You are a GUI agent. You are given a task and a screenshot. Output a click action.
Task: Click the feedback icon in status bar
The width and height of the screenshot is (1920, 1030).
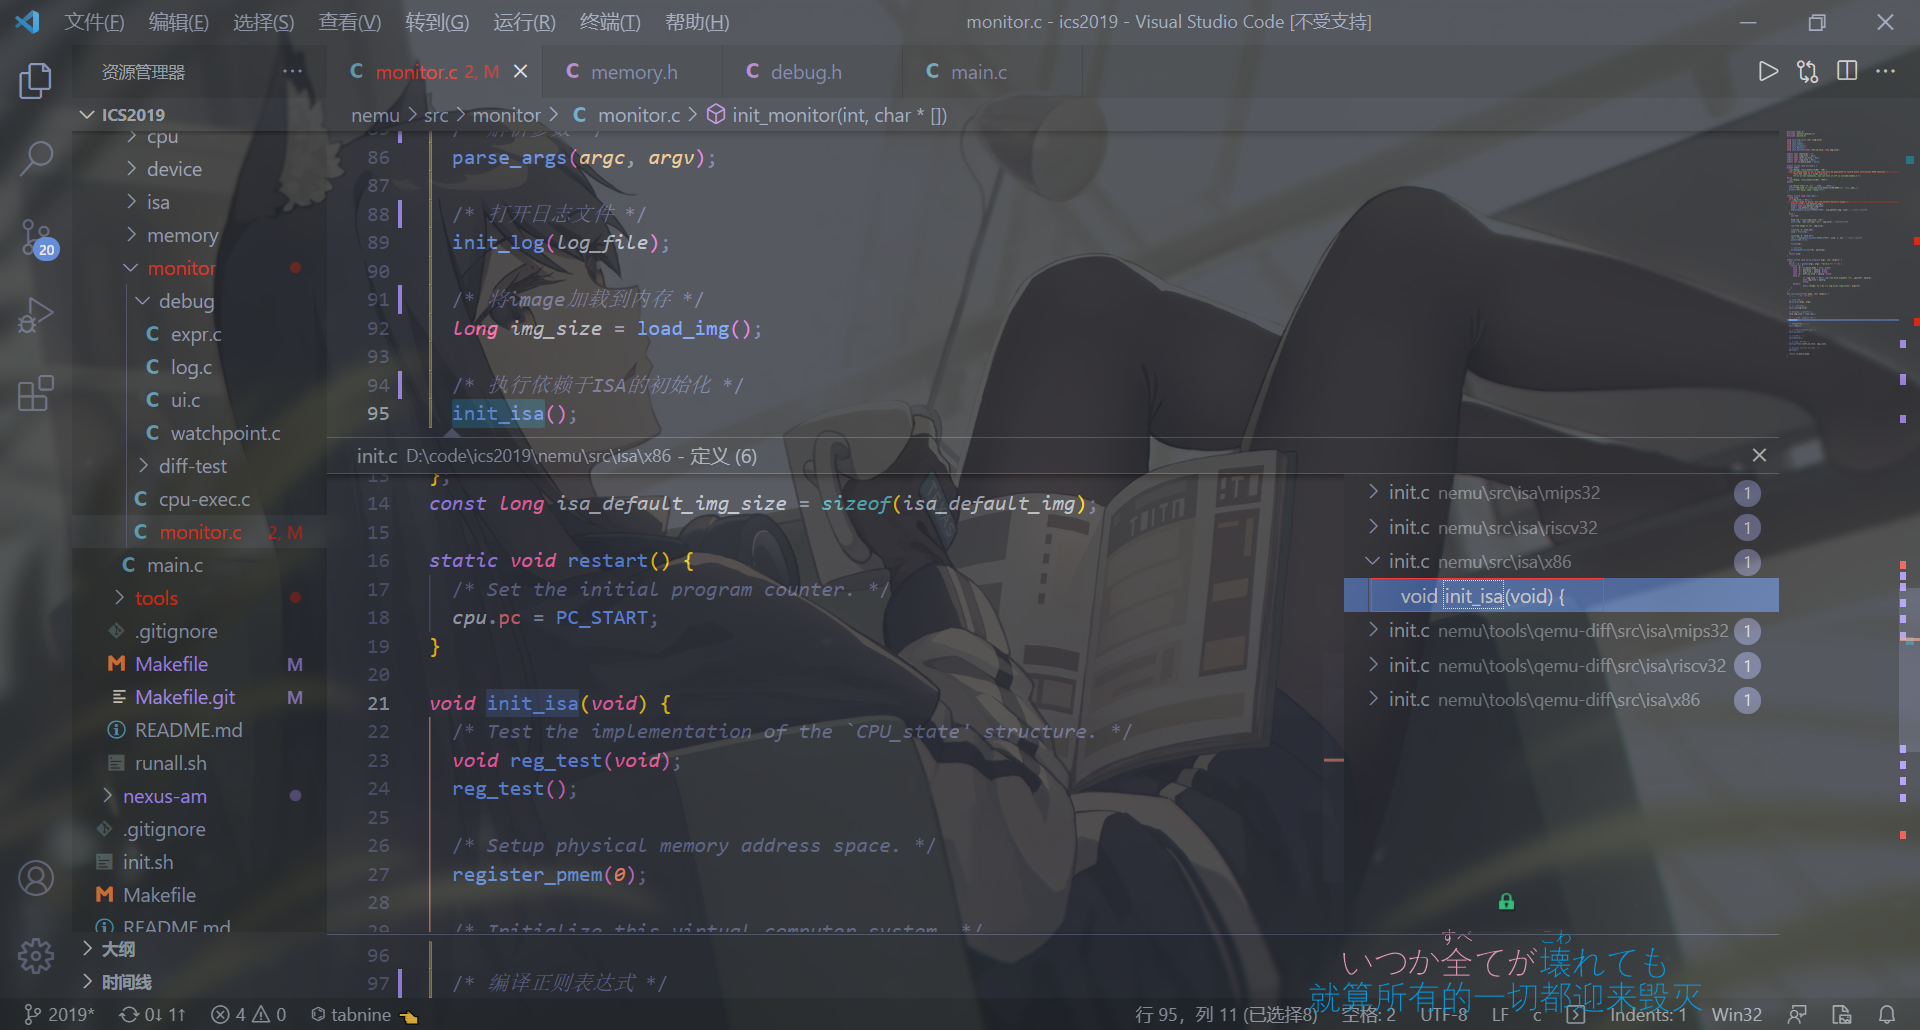pyautogui.click(x=1797, y=1014)
